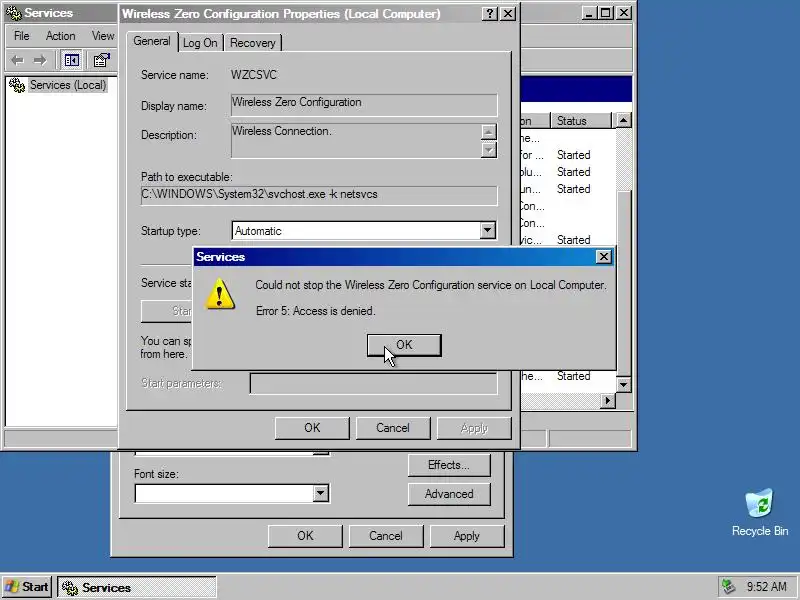The image size is (800, 600).
Task: Click the Status column header
Action: click(x=581, y=121)
